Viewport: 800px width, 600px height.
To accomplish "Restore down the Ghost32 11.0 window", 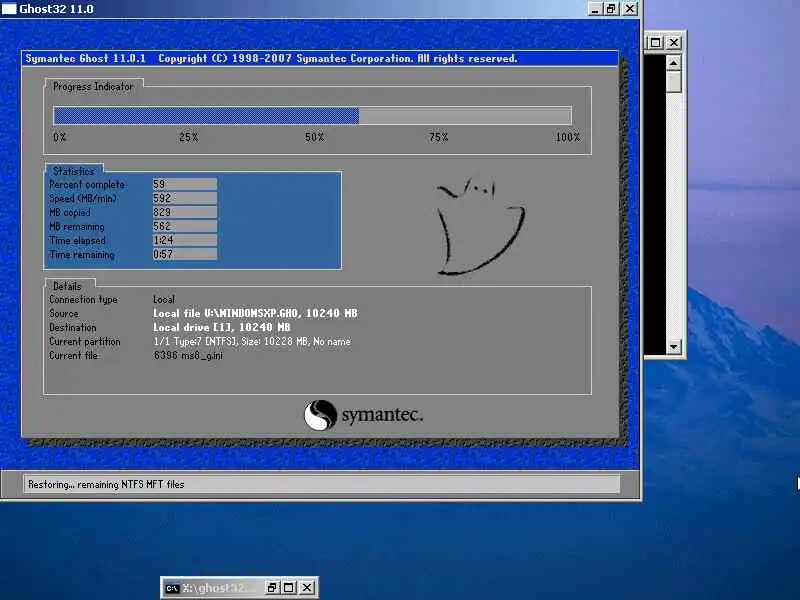I will 611,9.
